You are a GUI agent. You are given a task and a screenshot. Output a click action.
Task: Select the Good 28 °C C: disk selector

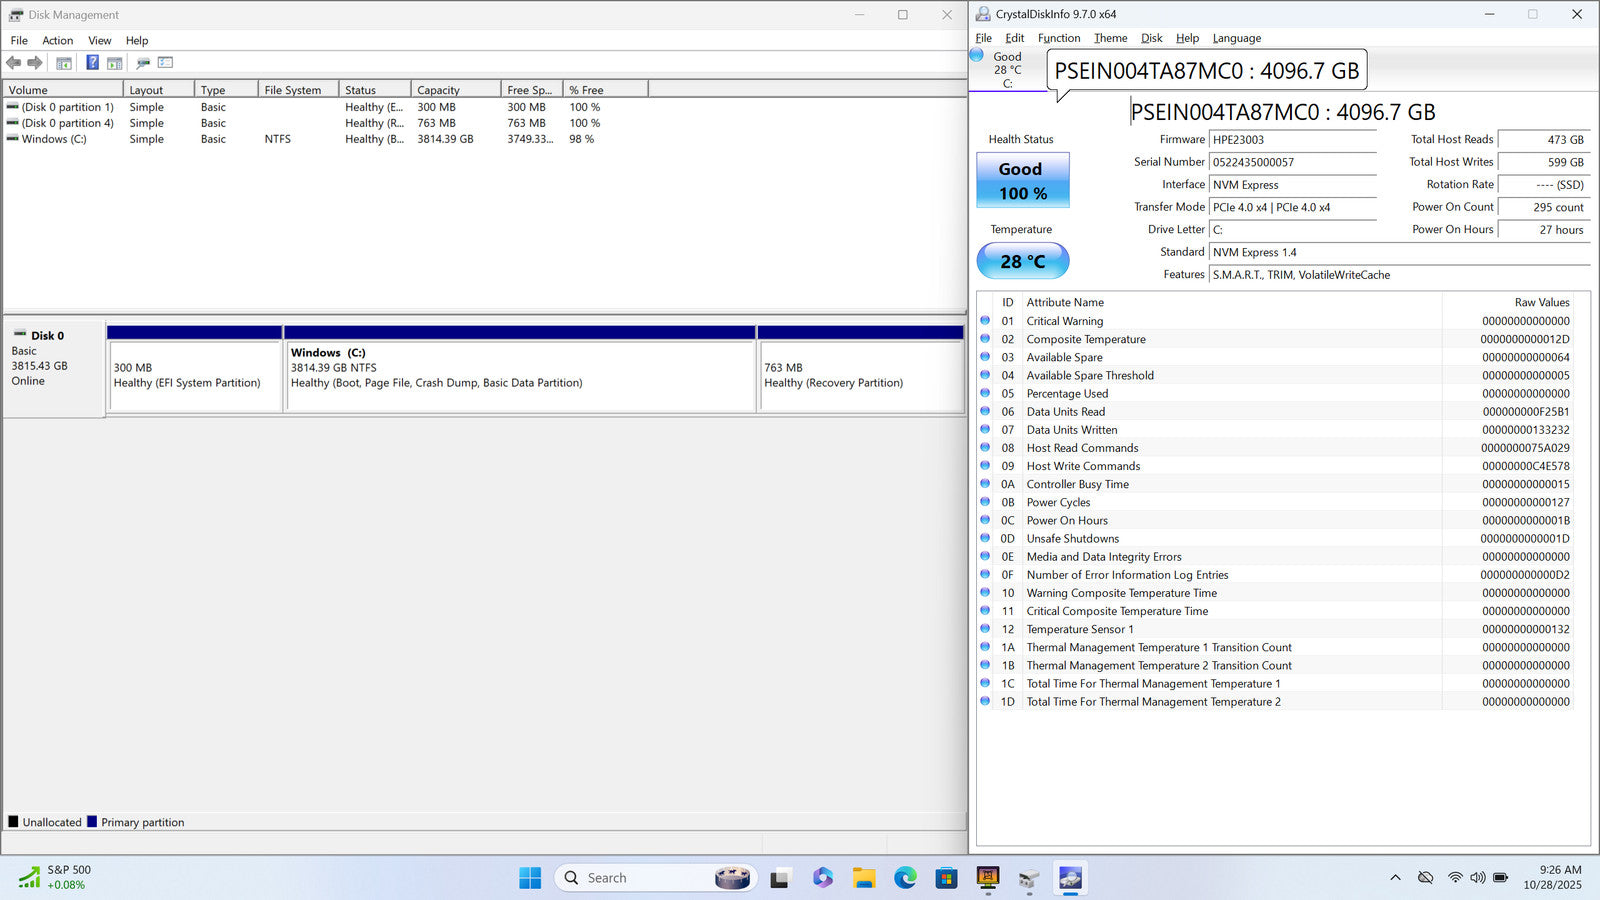point(1006,70)
